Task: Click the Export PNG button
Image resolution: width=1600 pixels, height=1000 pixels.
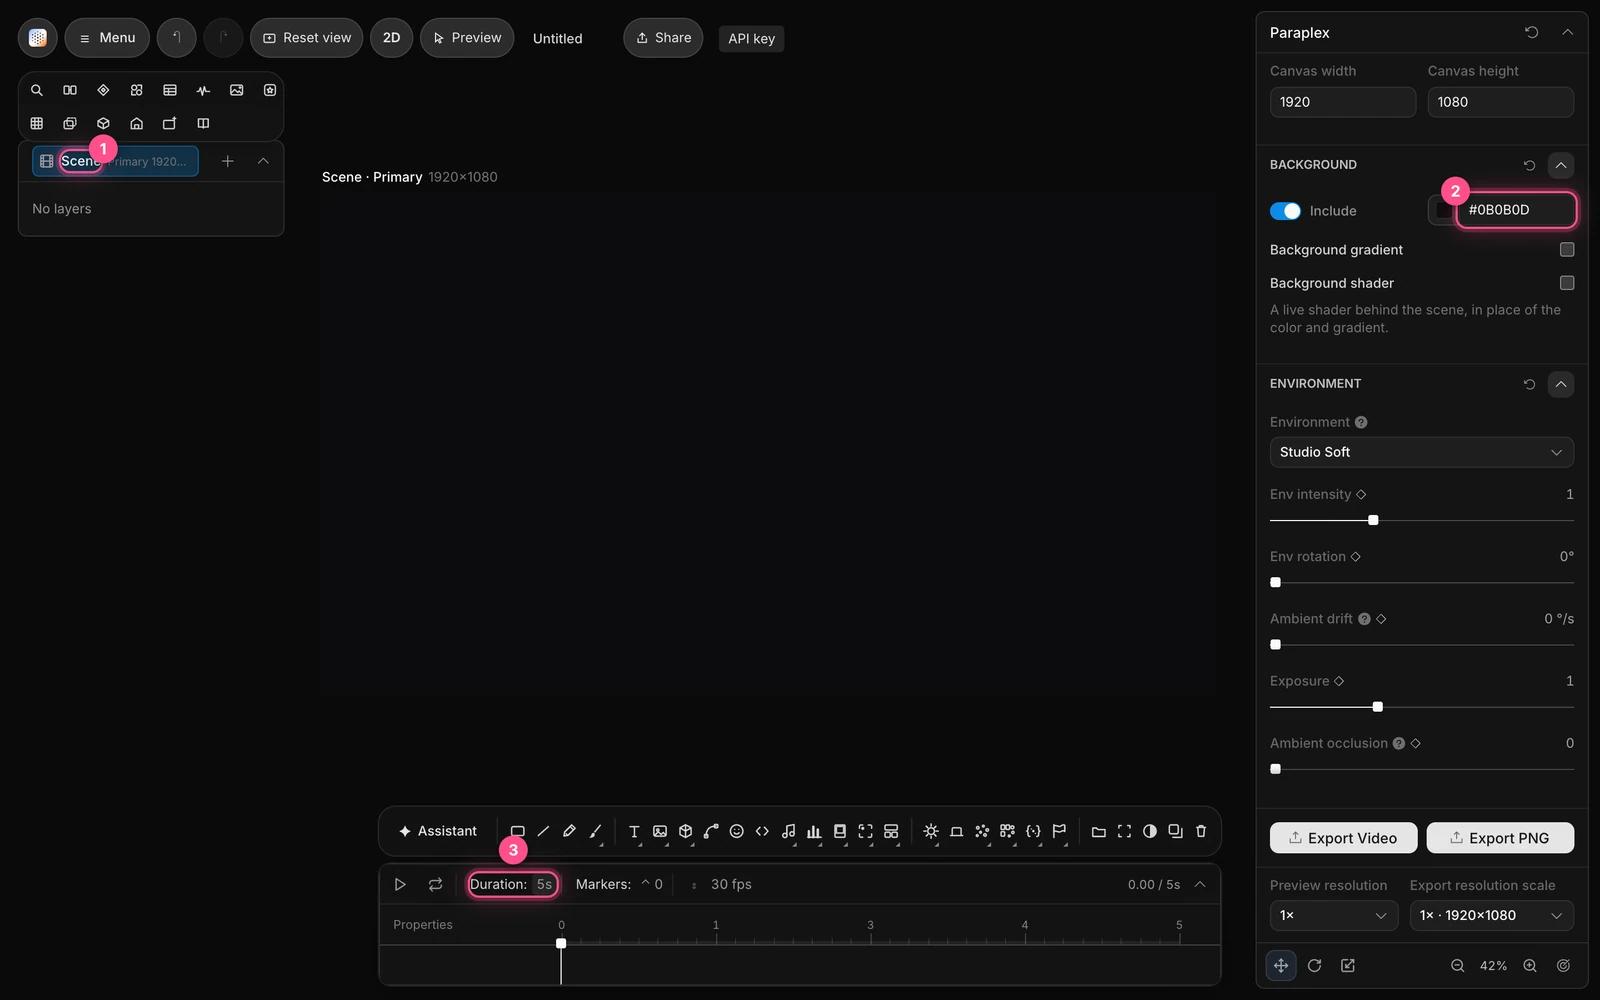Action: coord(1500,838)
